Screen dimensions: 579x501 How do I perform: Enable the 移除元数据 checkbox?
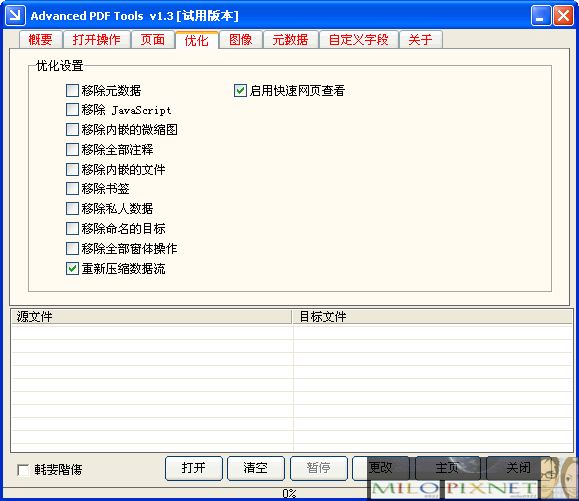point(72,90)
